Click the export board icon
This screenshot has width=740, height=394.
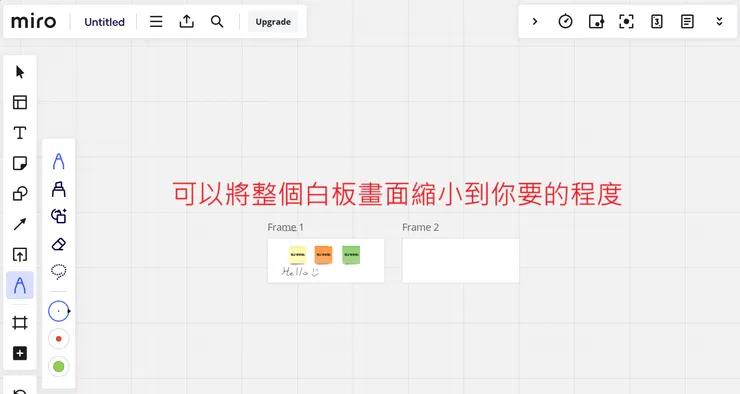[186, 22]
